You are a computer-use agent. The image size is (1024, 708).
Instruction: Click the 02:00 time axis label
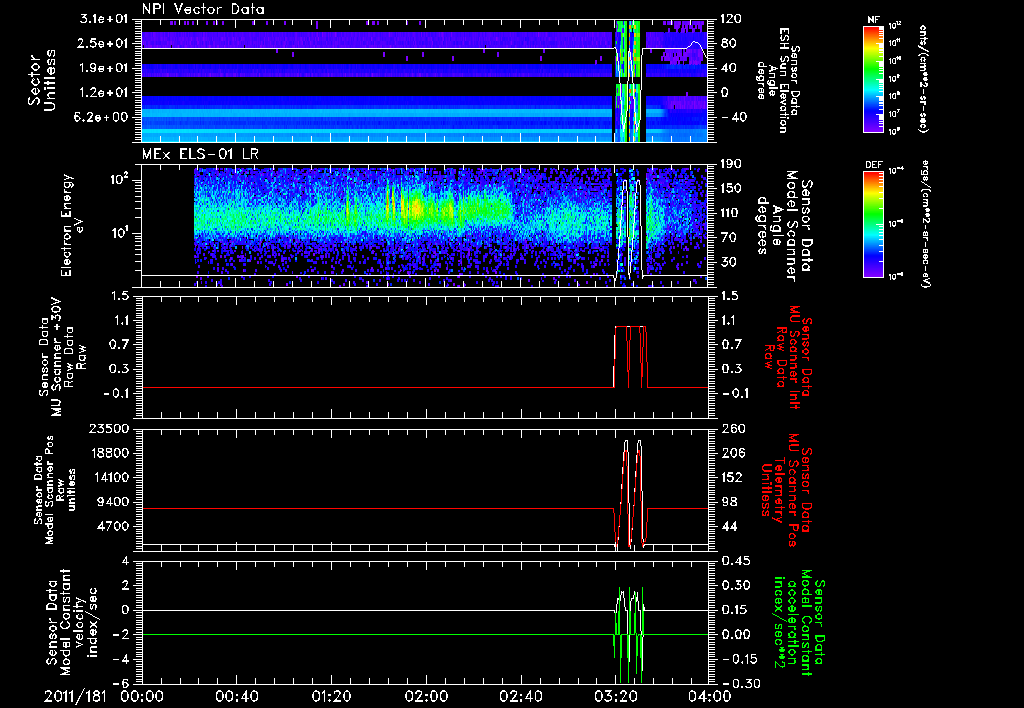(426, 696)
